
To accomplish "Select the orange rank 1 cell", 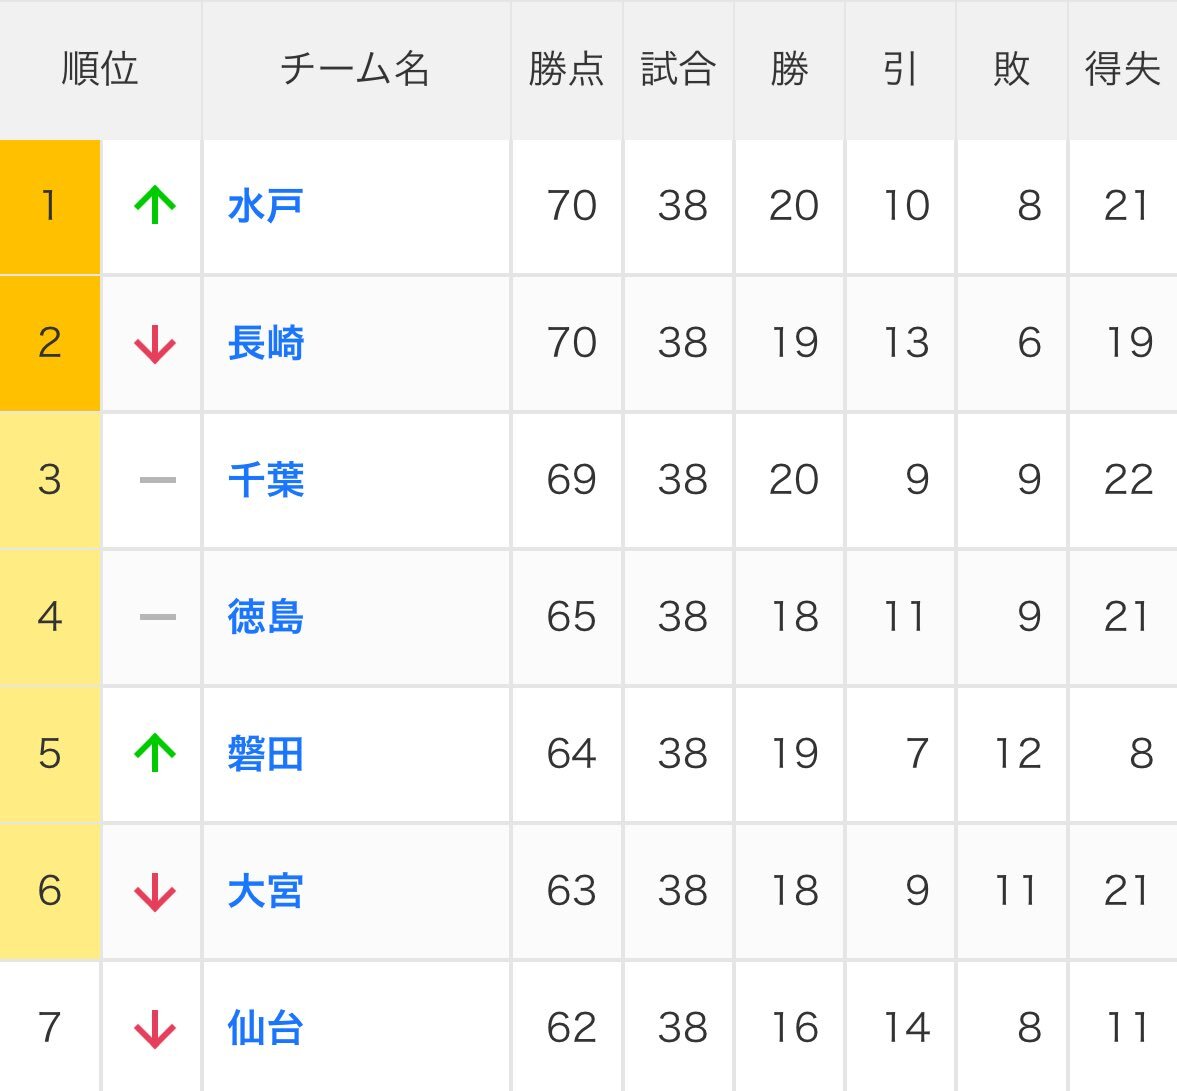I will coord(50,206).
